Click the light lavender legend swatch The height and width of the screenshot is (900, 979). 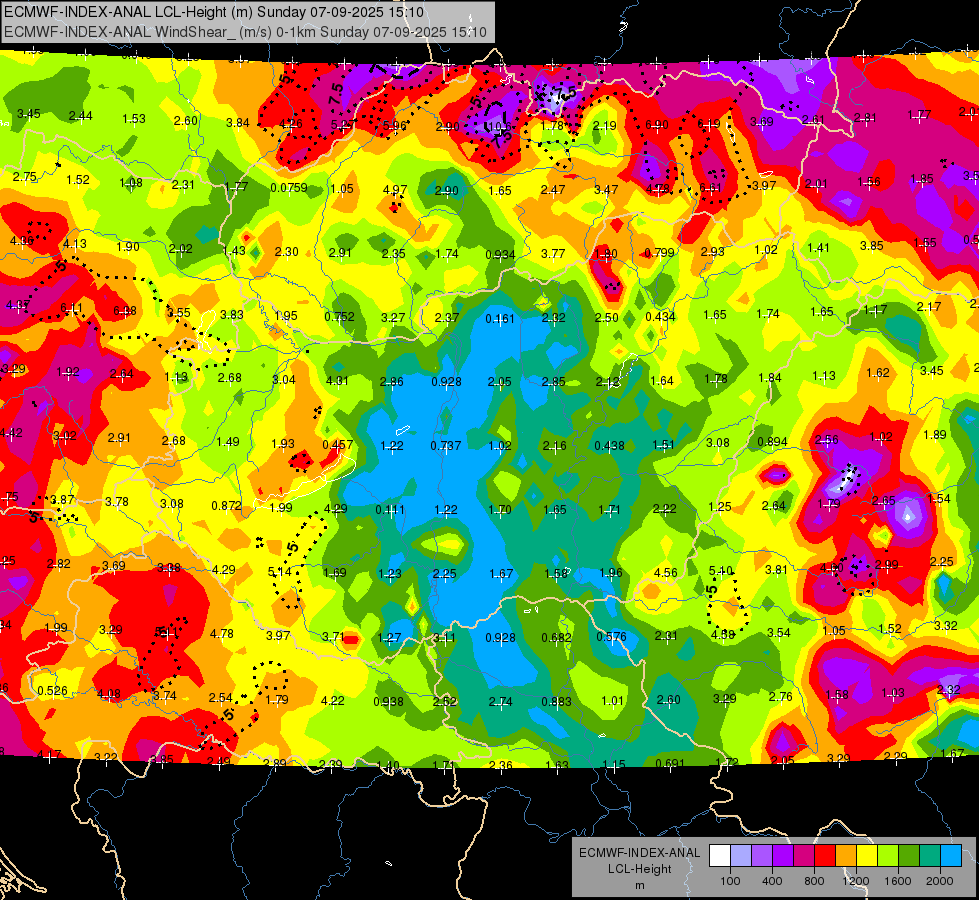(741, 855)
